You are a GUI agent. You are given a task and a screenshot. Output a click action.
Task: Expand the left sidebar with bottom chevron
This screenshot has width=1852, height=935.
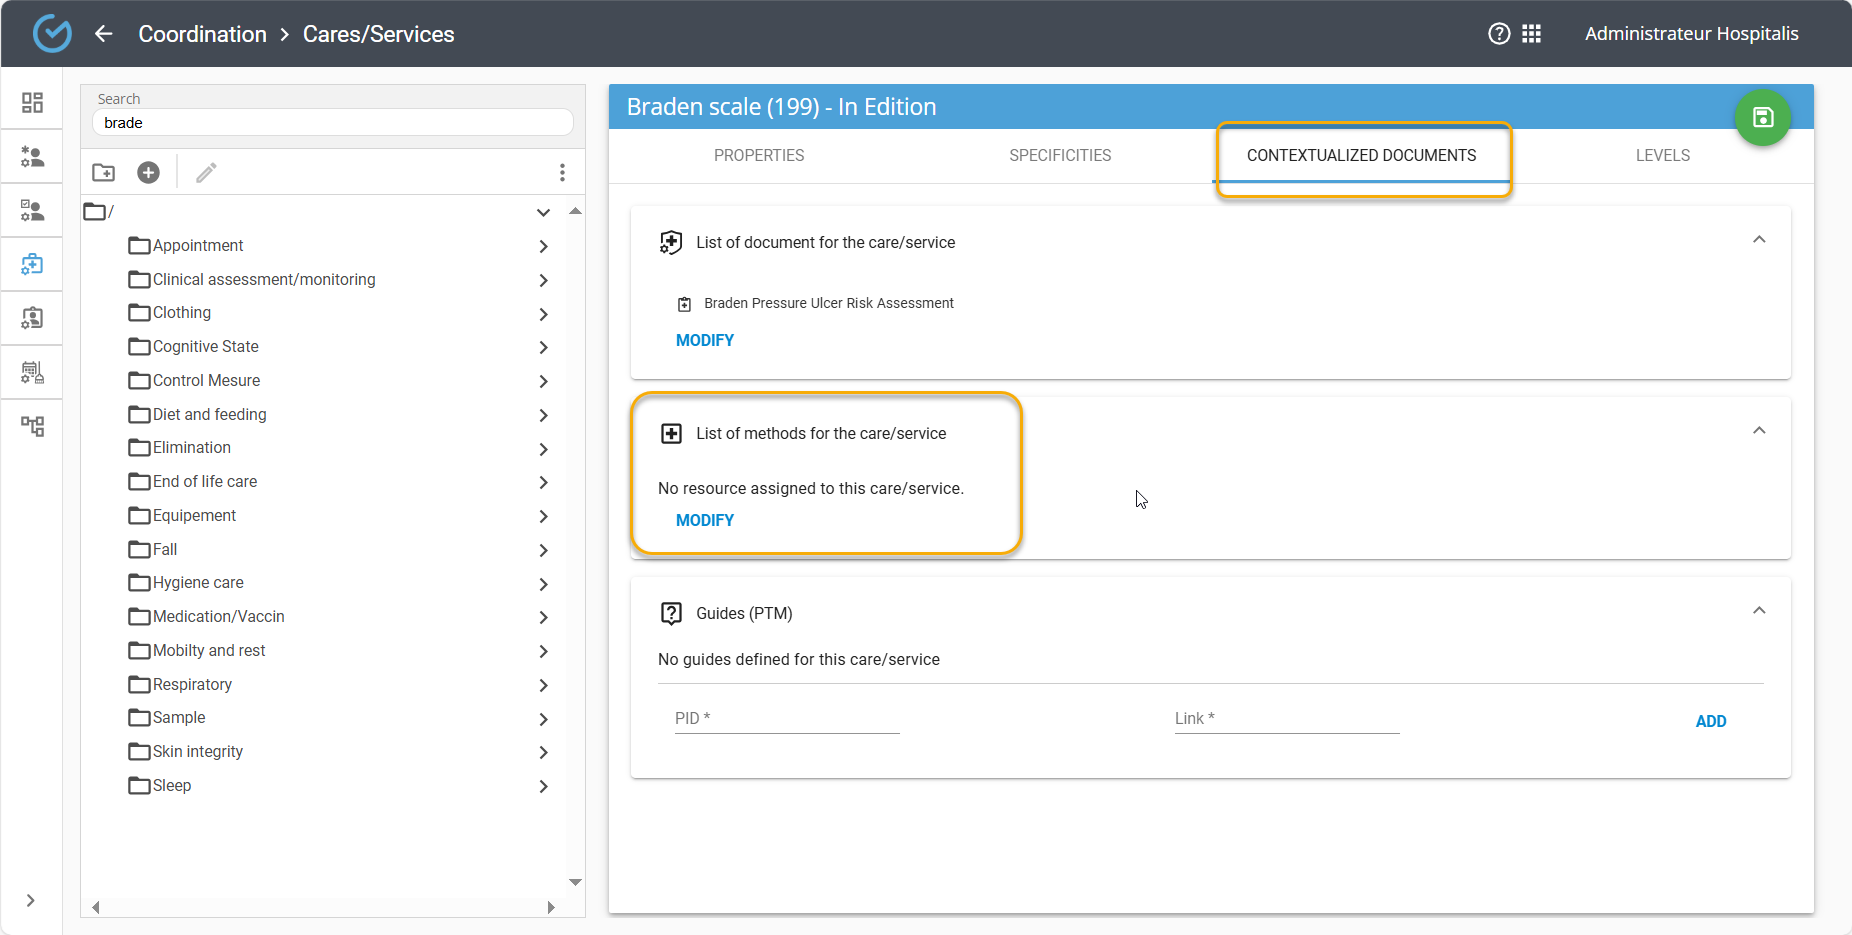[31, 900]
